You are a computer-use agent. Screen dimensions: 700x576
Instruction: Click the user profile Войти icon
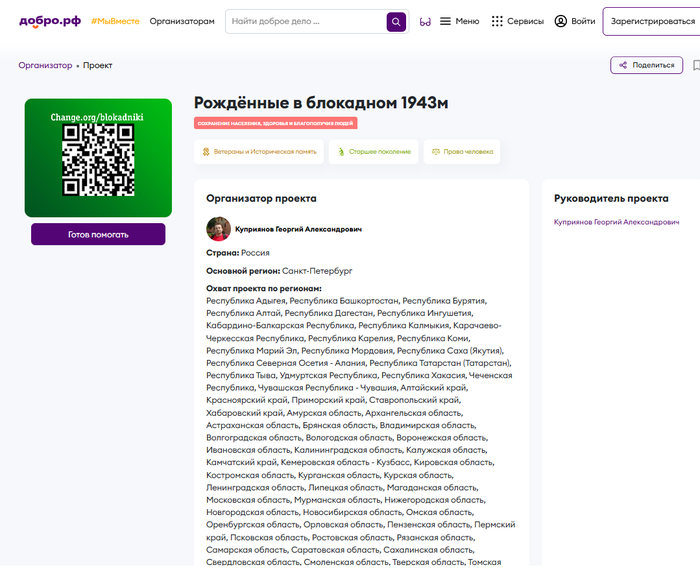click(561, 21)
